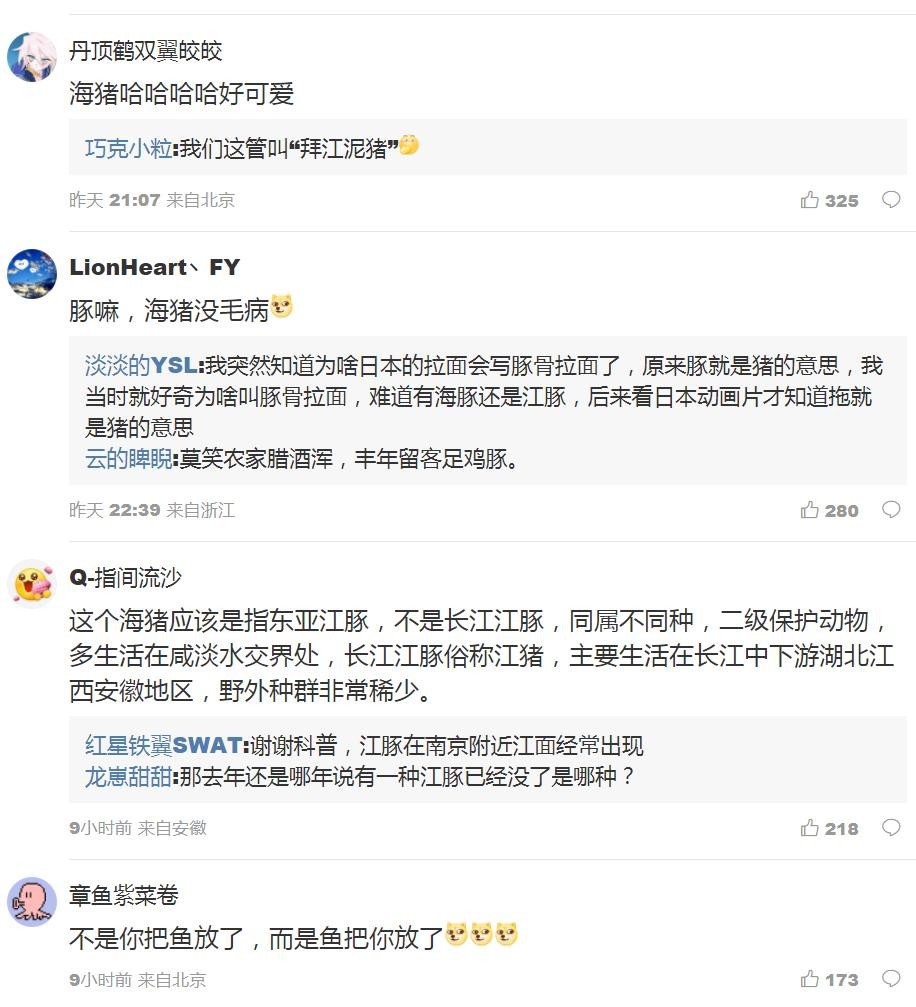Viewport: 916px width, 1007px height.
Task: Open 红星铁翼SWAT's profile link
Action: point(164,745)
